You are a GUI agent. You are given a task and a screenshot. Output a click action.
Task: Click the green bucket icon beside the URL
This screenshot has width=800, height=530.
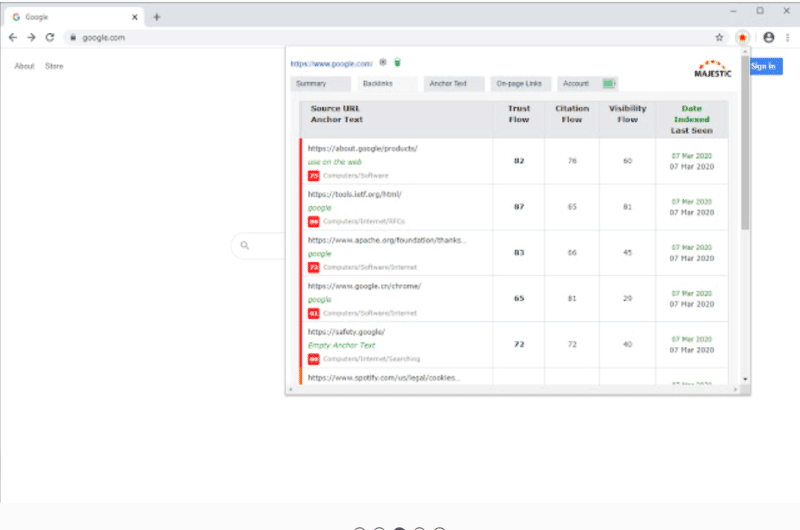(x=397, y=62)
